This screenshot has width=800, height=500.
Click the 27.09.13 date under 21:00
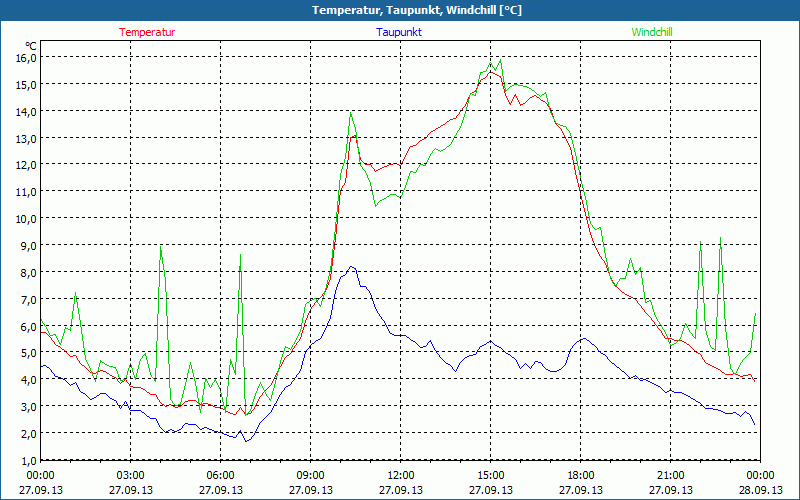click(670, 490)
